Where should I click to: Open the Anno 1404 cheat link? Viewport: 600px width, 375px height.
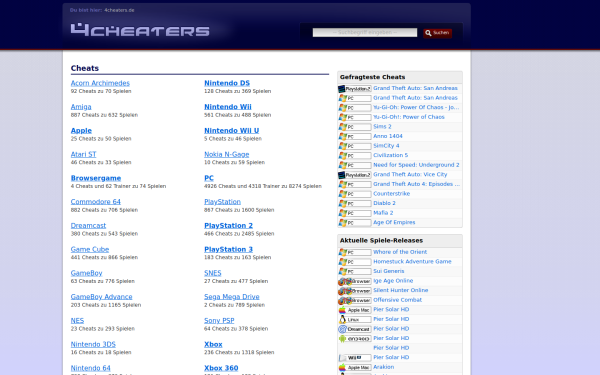coord(388,136)
